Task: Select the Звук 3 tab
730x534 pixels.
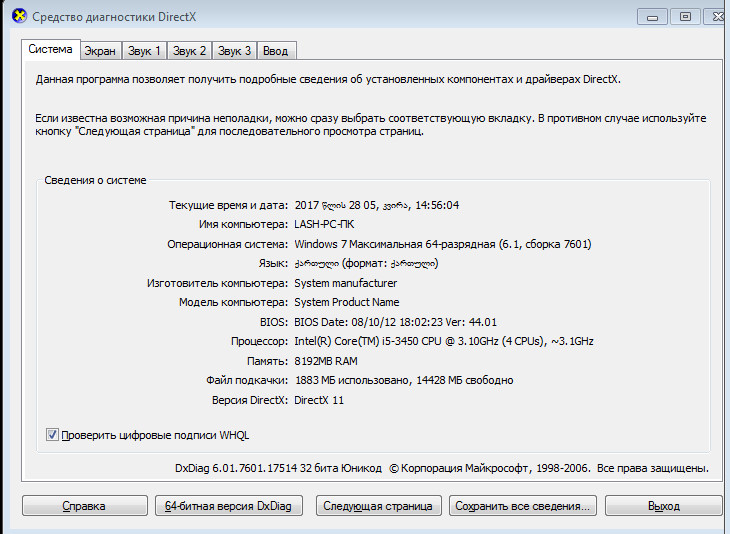Action: pos(234,51)
